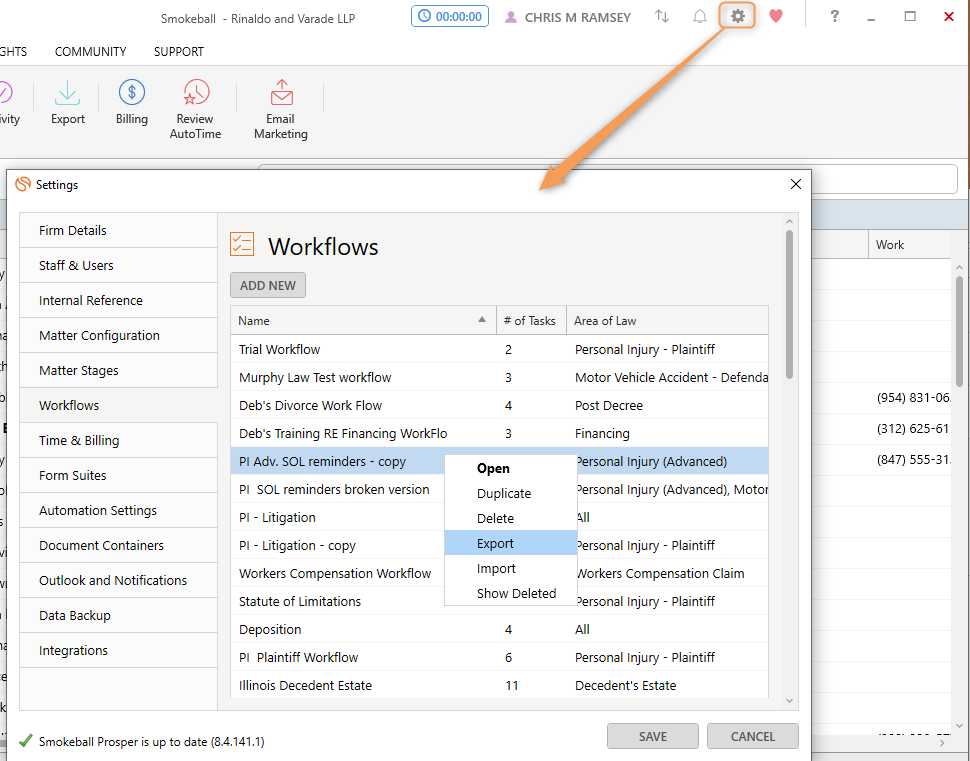Click the workflow list scrollbar down arrow
This screenshot has width=970, height=761.
click(790, 700)
